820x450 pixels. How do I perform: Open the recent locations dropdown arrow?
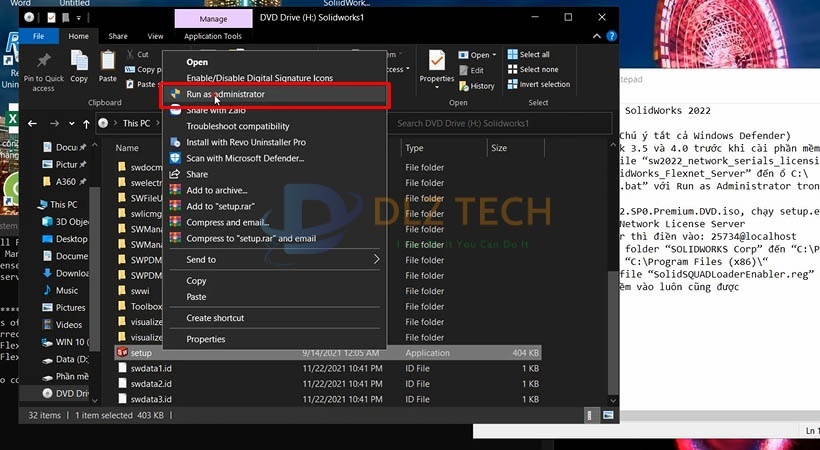(x=72, y=123)
